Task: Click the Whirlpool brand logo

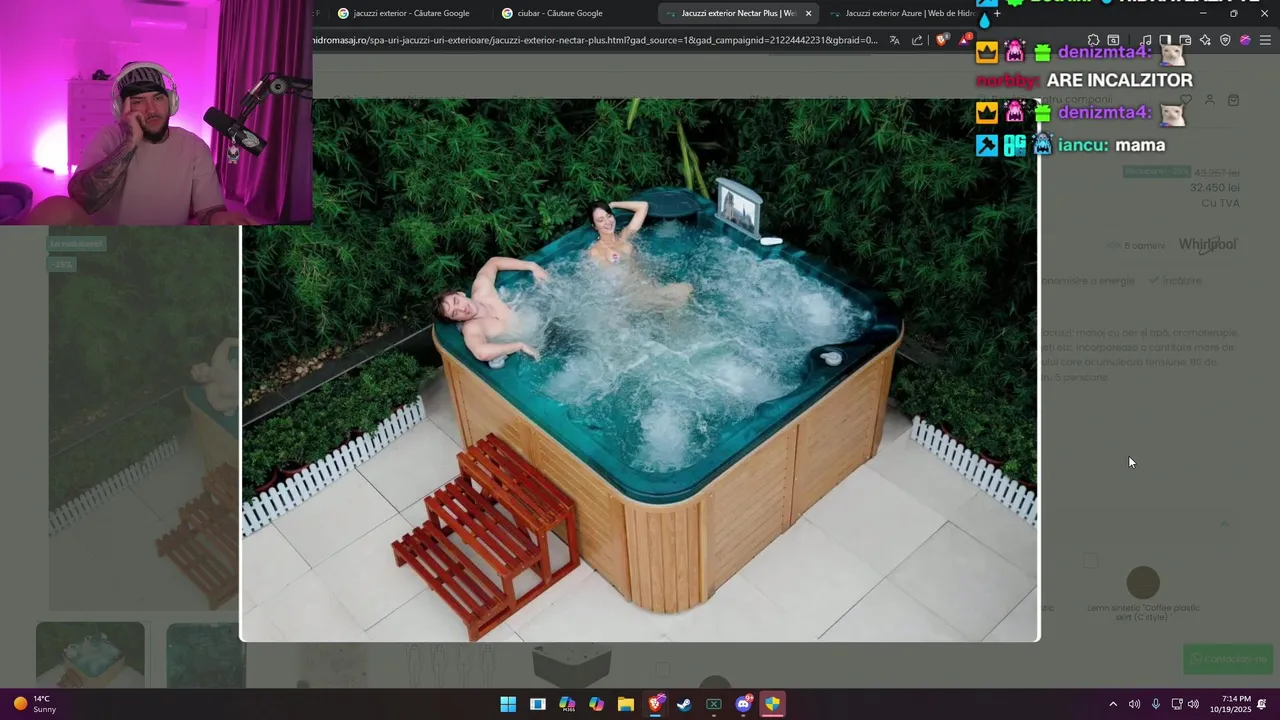Action: [x=1208, y=245]
